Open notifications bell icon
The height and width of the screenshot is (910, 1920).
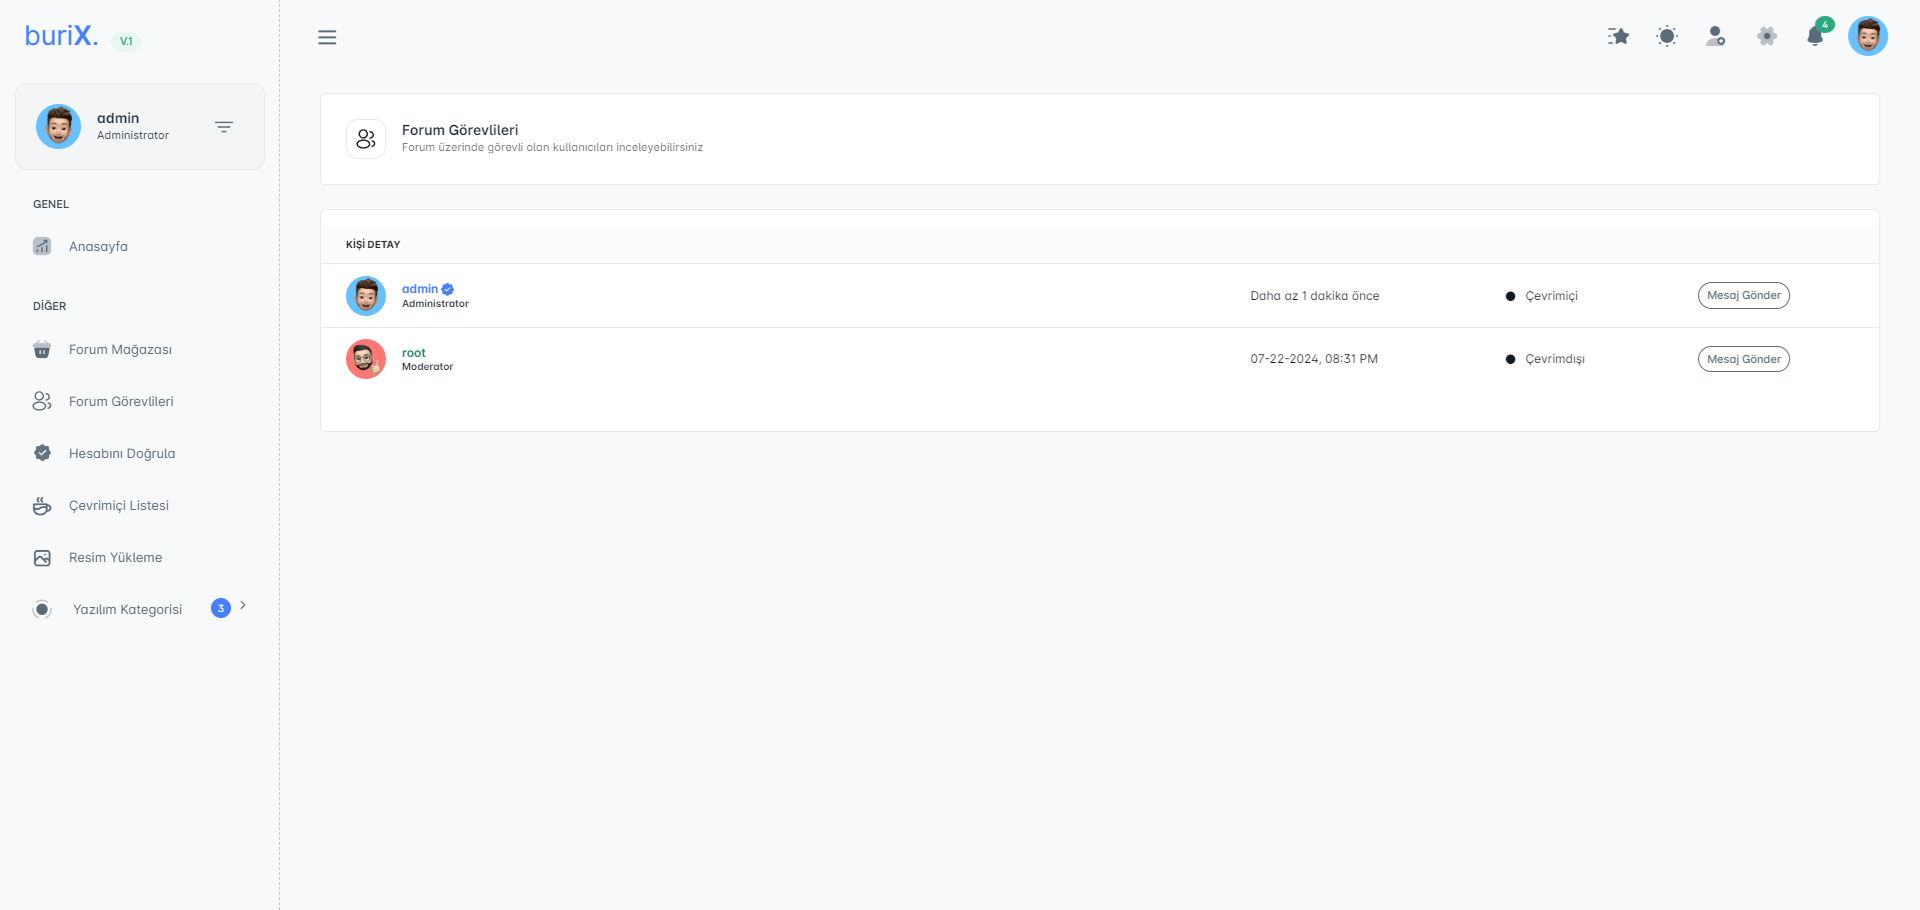point(1815,37)
